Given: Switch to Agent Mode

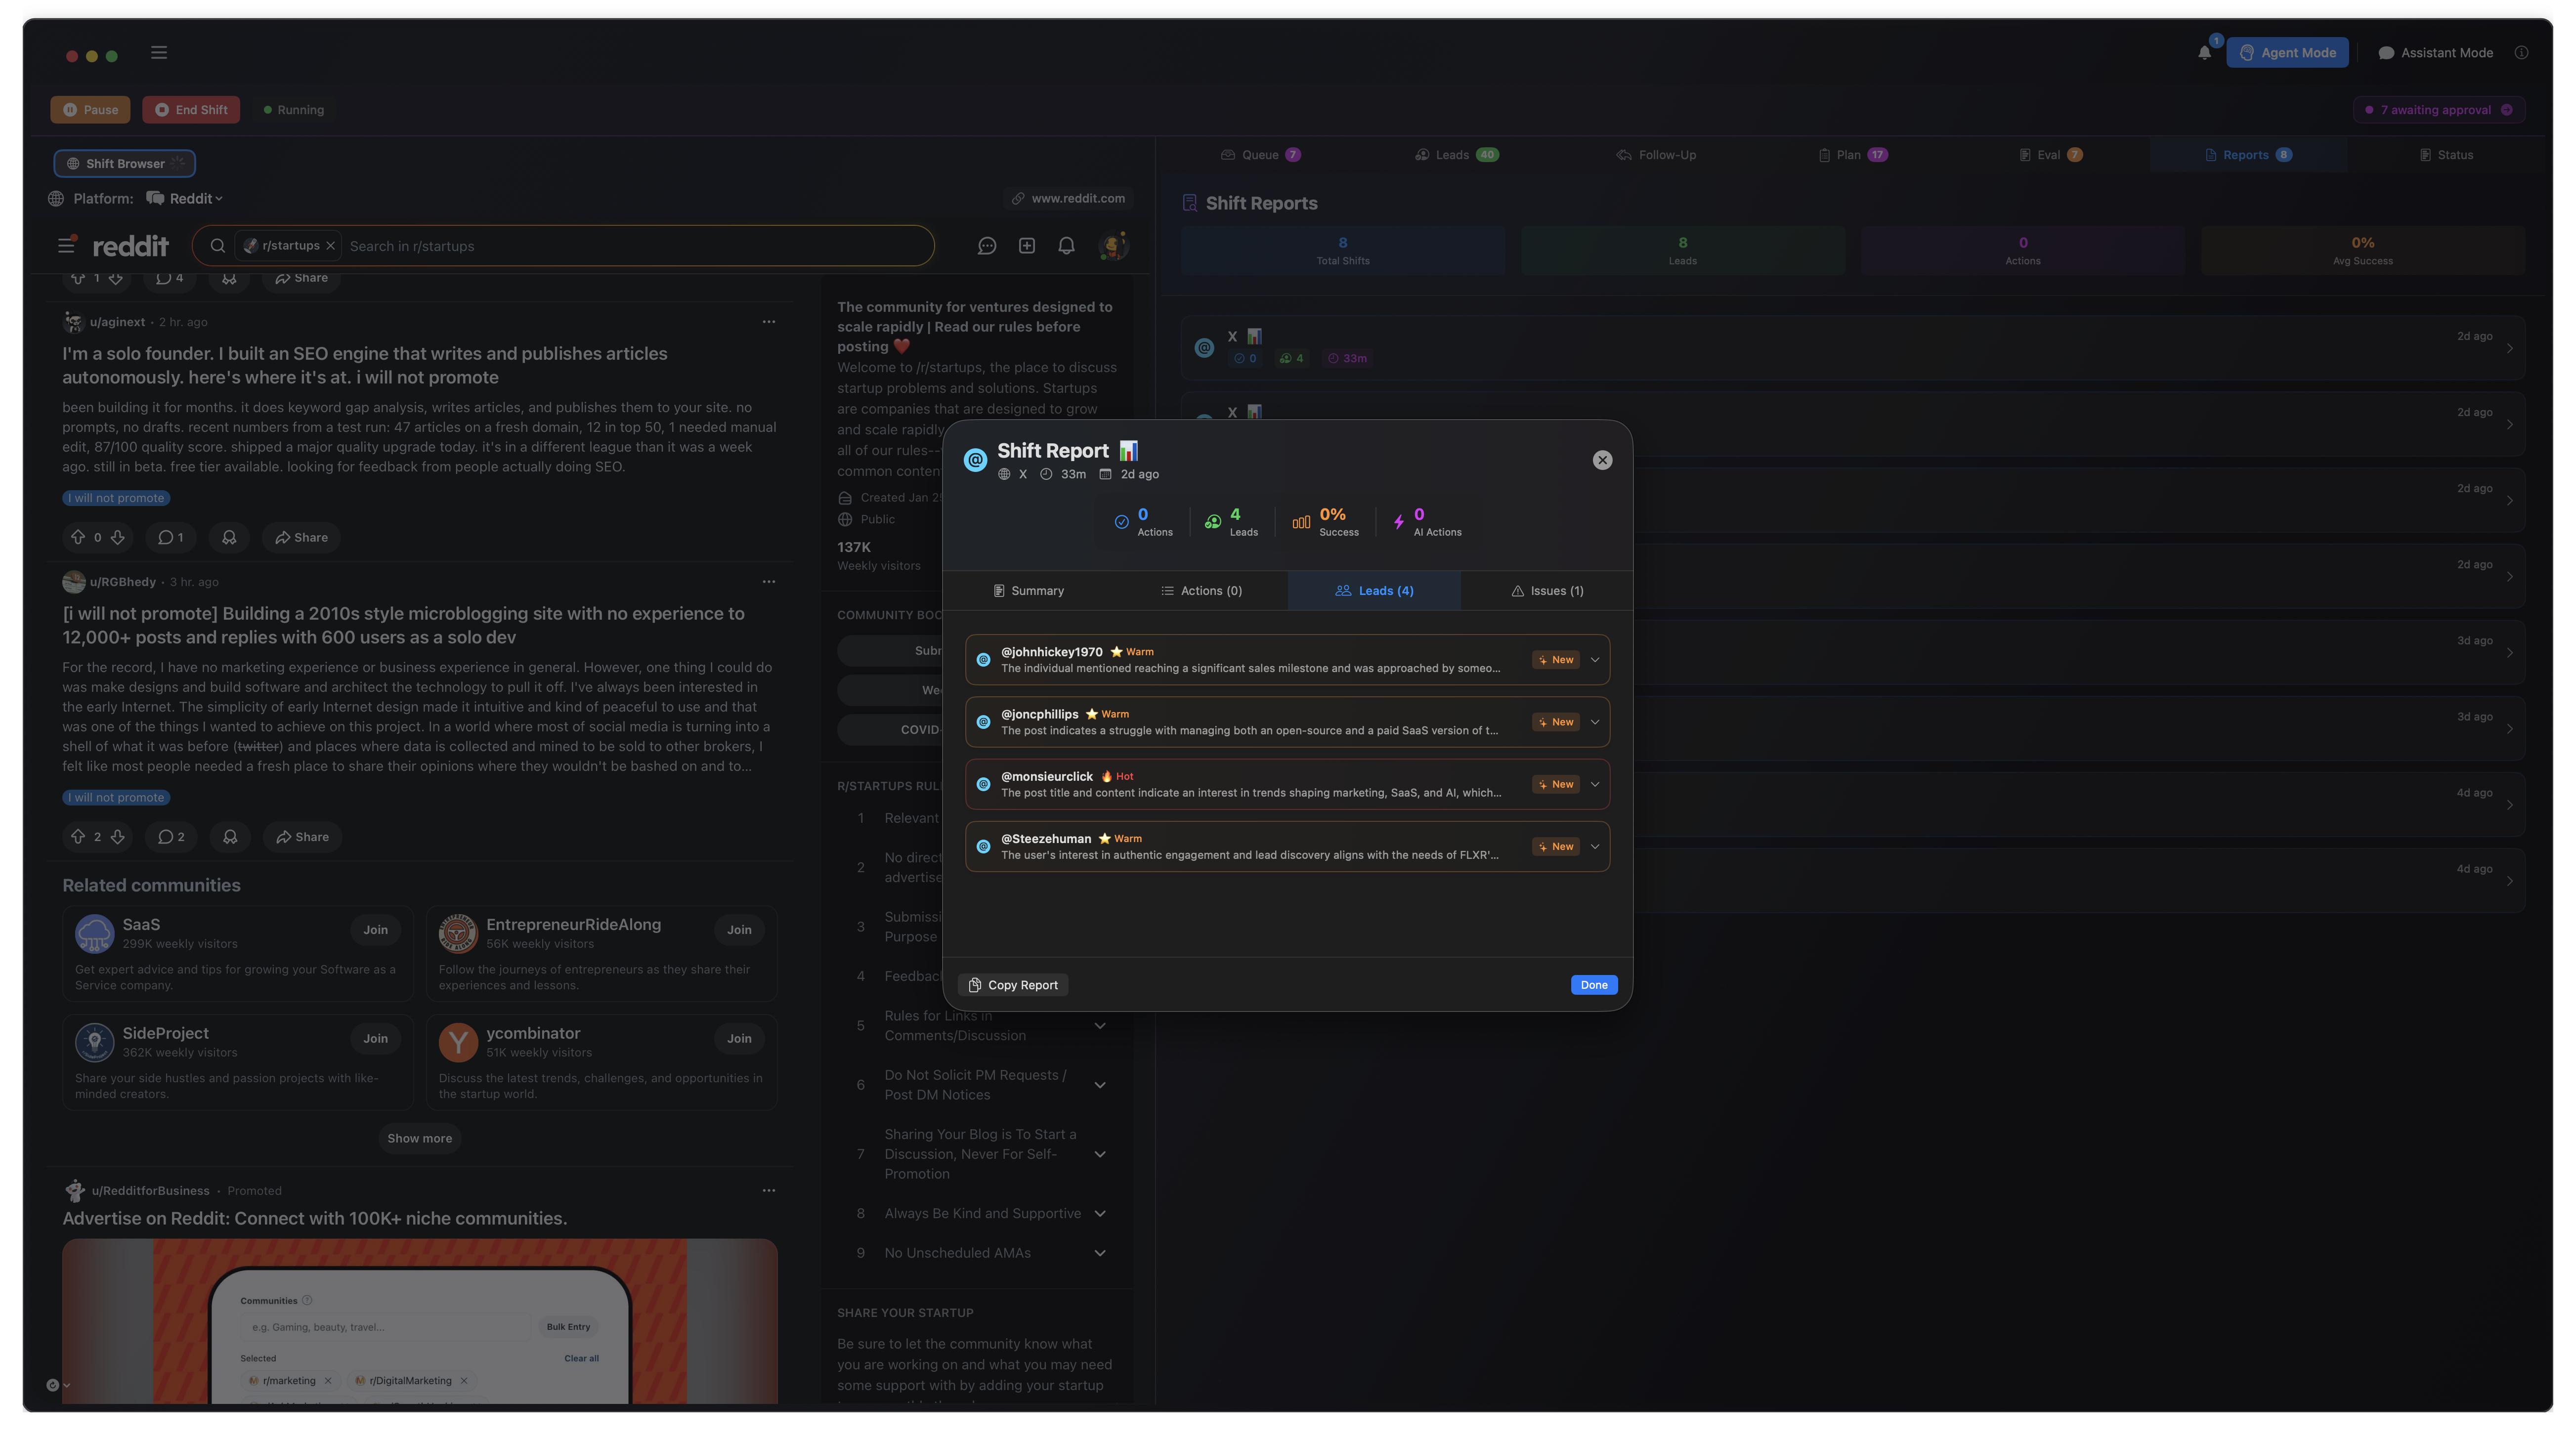Looking at the screenshot, I should point(2287,53).
